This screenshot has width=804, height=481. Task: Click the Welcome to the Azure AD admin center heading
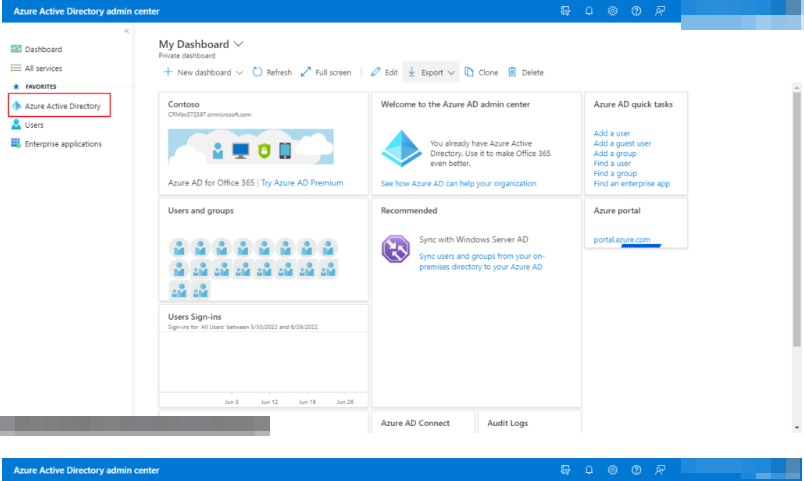coord(455,104)
